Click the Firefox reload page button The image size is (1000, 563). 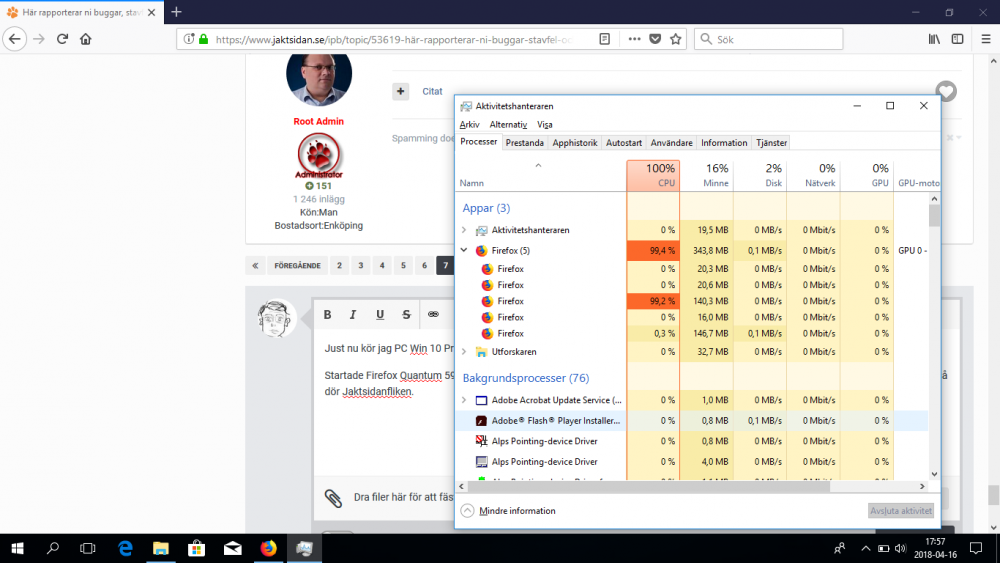pos(62,39)
